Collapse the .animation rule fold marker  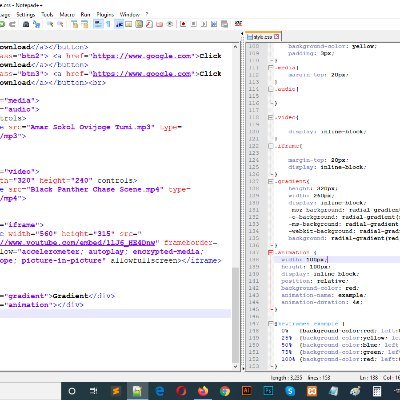tap(271, 252)
